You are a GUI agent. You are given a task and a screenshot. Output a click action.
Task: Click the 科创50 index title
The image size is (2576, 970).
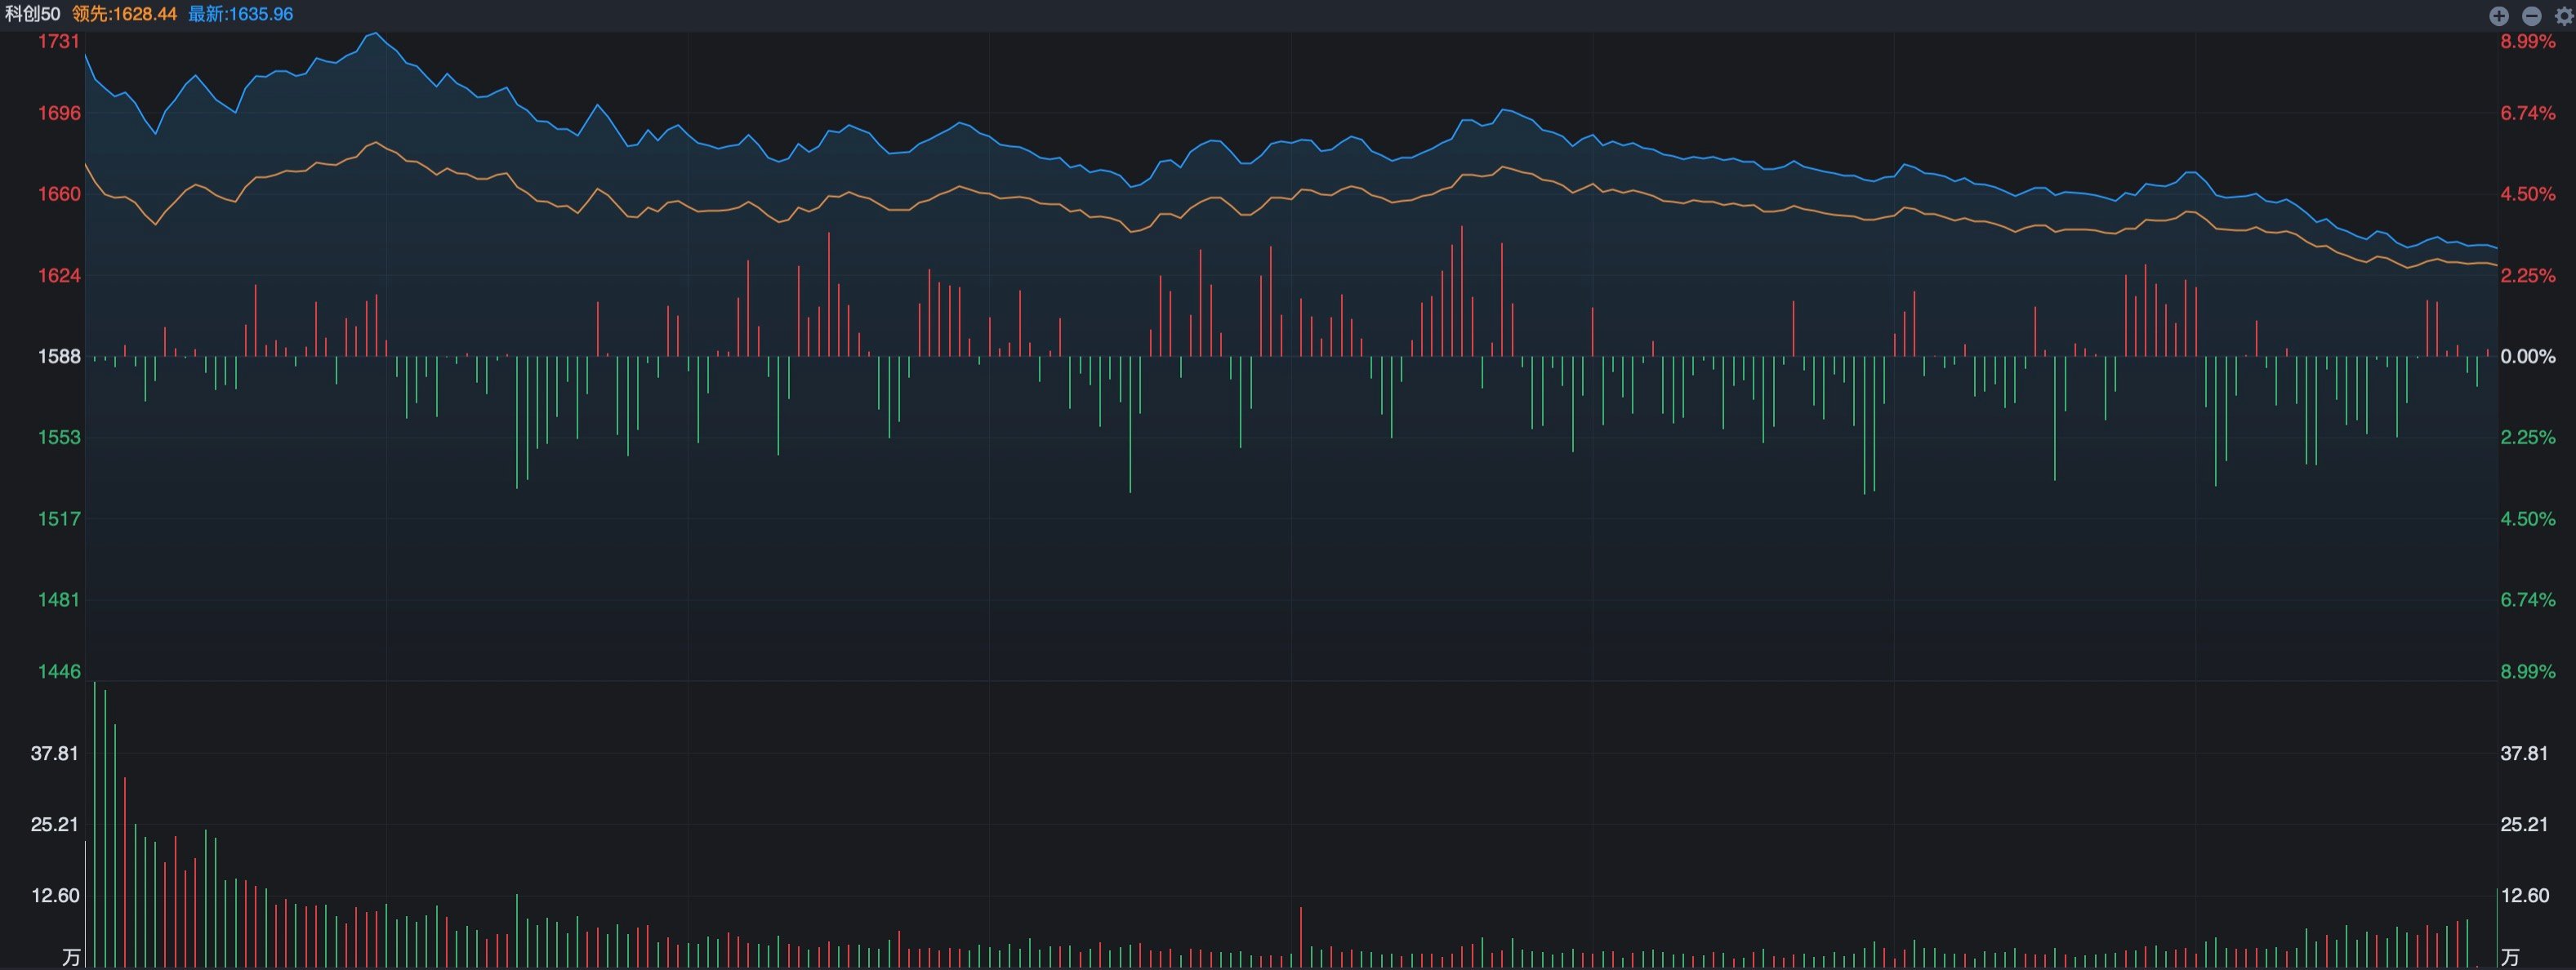point(33,14)
